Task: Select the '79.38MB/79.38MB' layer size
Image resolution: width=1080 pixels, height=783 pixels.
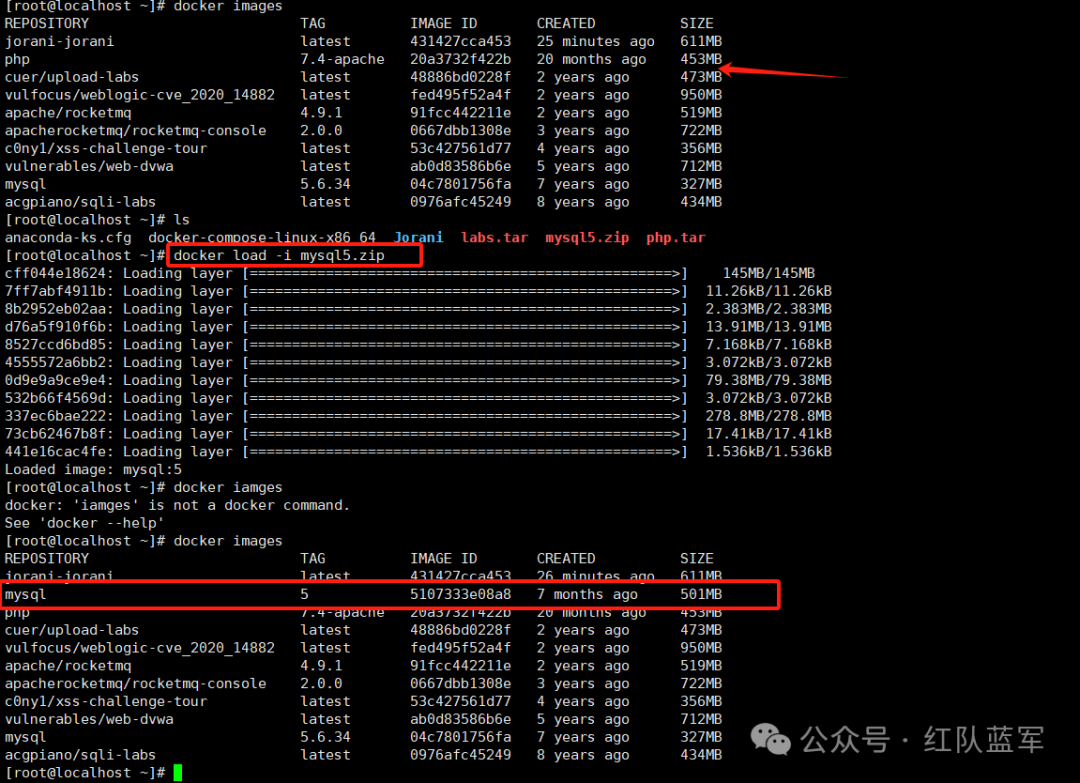Action: pyautogui.click(x=769, y=381)
